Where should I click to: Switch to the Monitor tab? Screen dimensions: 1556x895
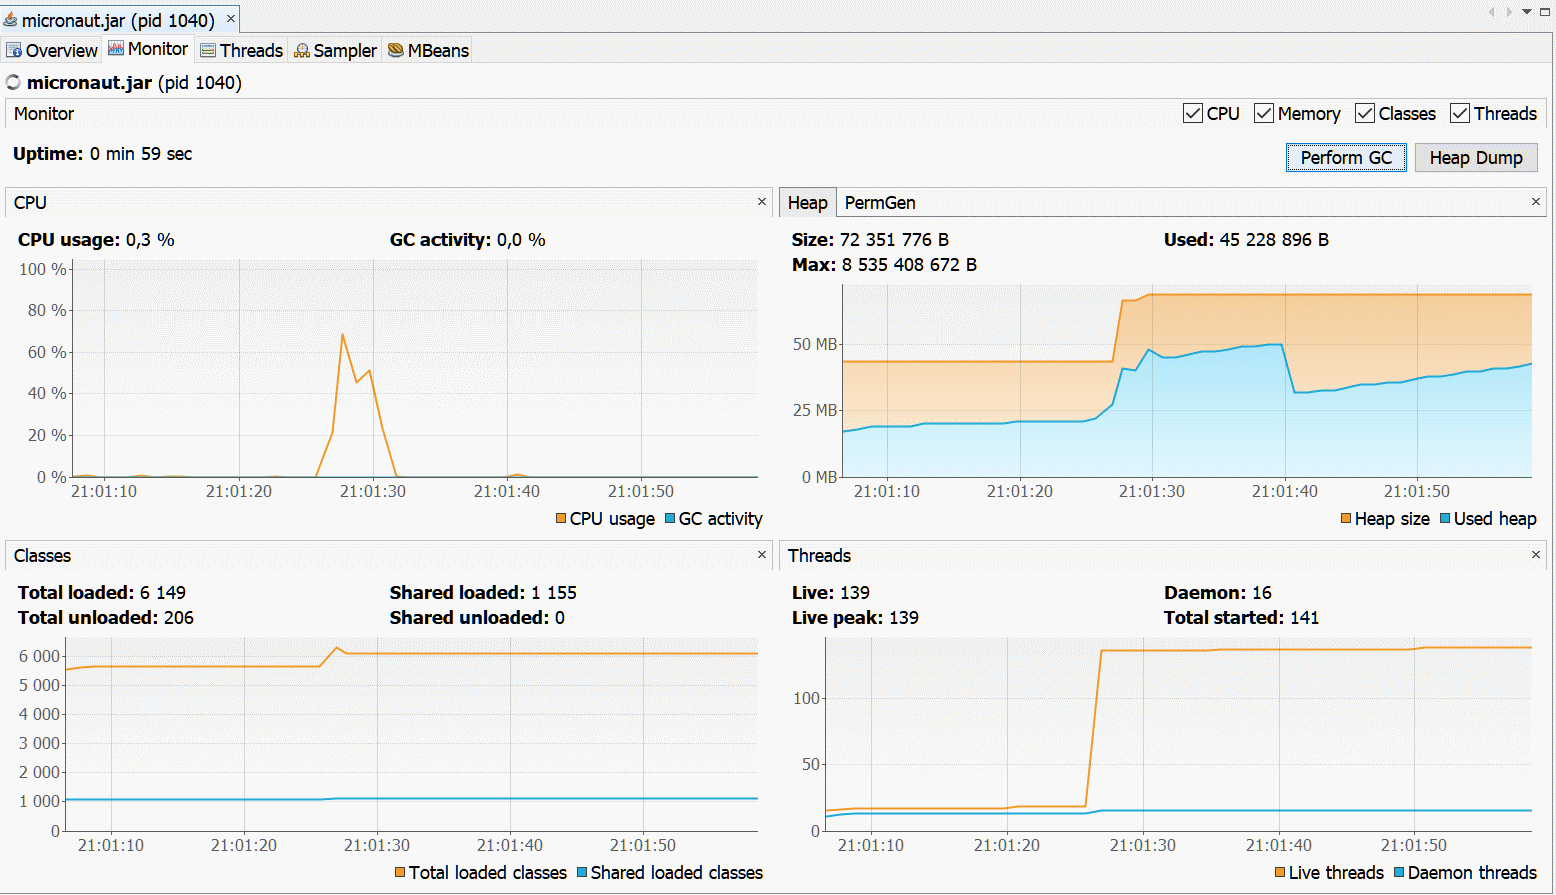(x=148, y=48)
